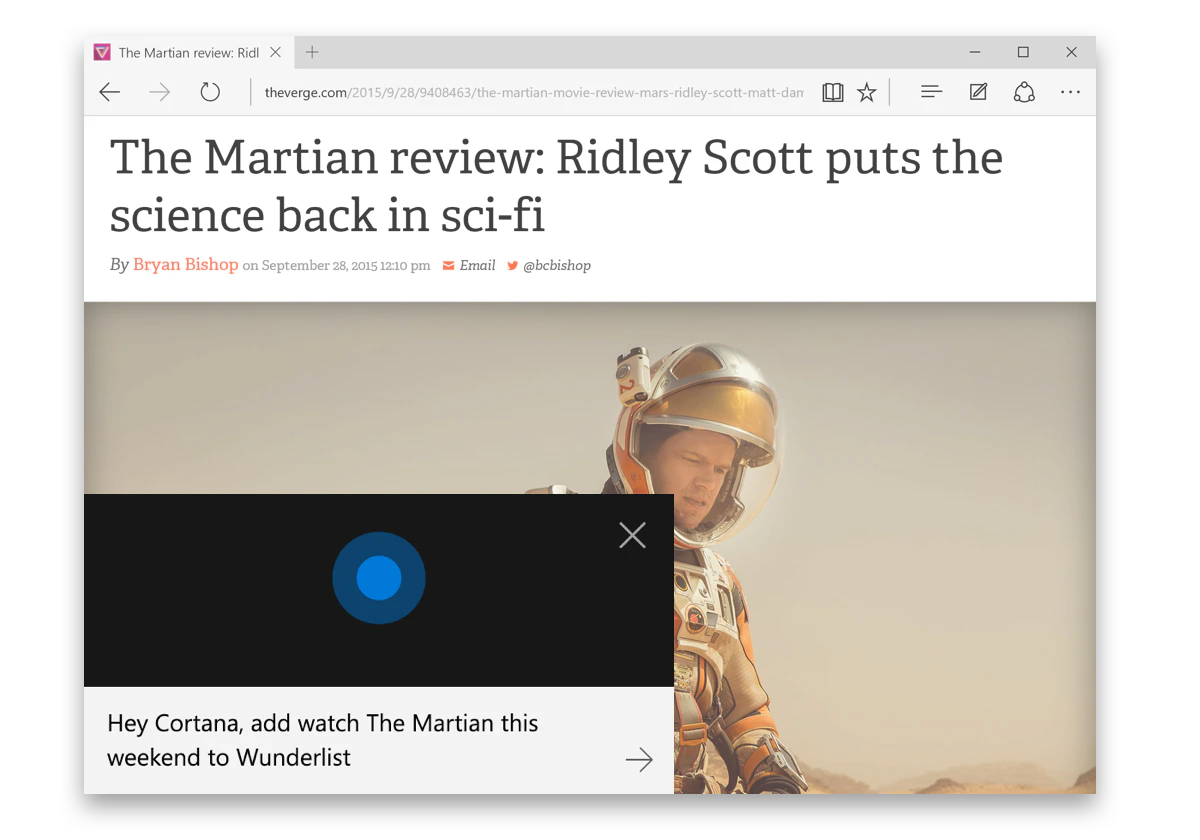
Task: Add page to favorites with star
Action: (867, 93)
